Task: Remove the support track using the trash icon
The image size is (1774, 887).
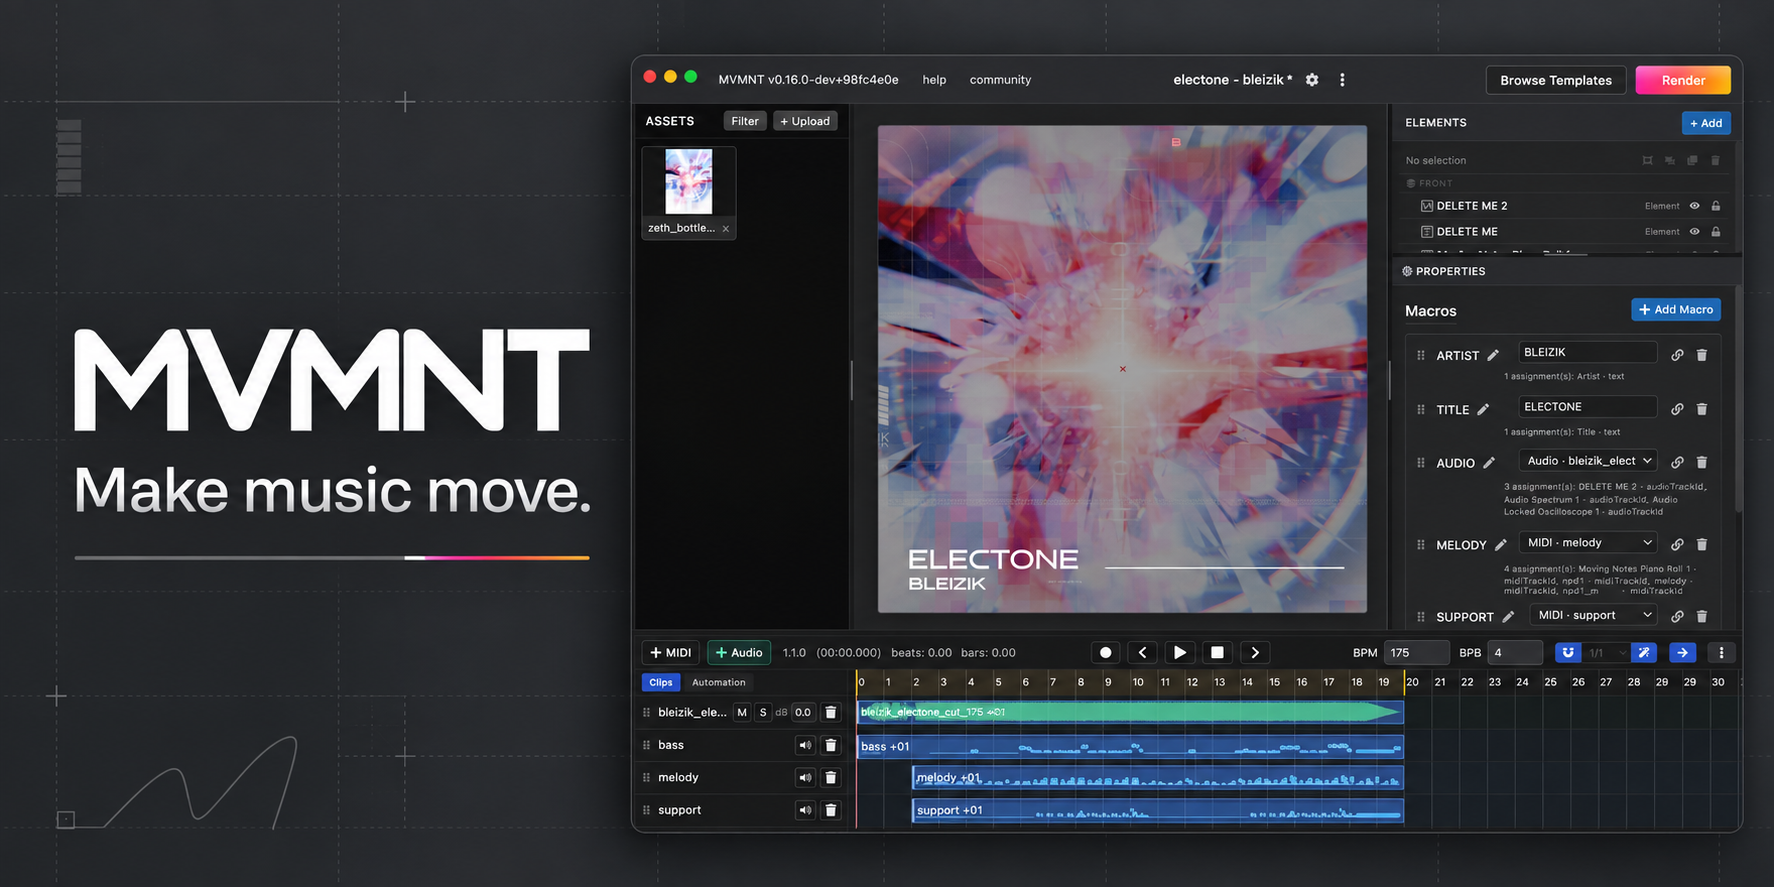Action: point(830,810)
